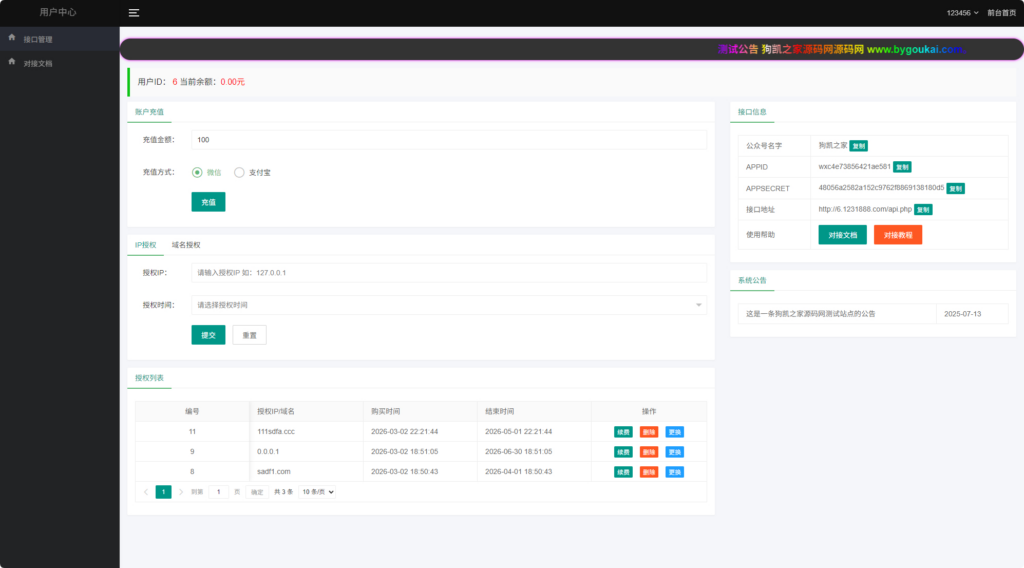Toggle the sidebar hamburger menu icon
This screenshot has height=568, width=1024.
tap(134, 13)
